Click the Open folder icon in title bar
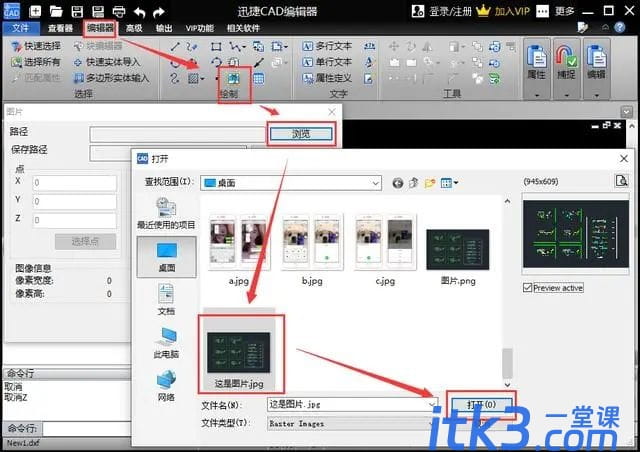Viewport: 640px width, 452px height. point(56,11)
